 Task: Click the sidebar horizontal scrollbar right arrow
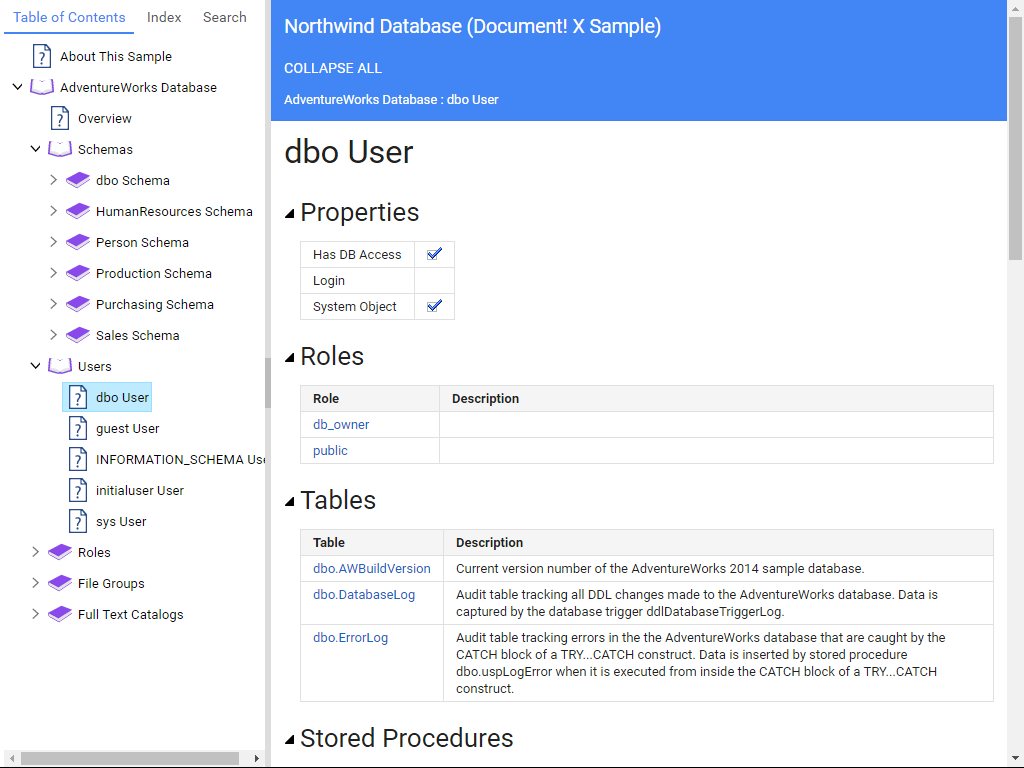(257, 758)
